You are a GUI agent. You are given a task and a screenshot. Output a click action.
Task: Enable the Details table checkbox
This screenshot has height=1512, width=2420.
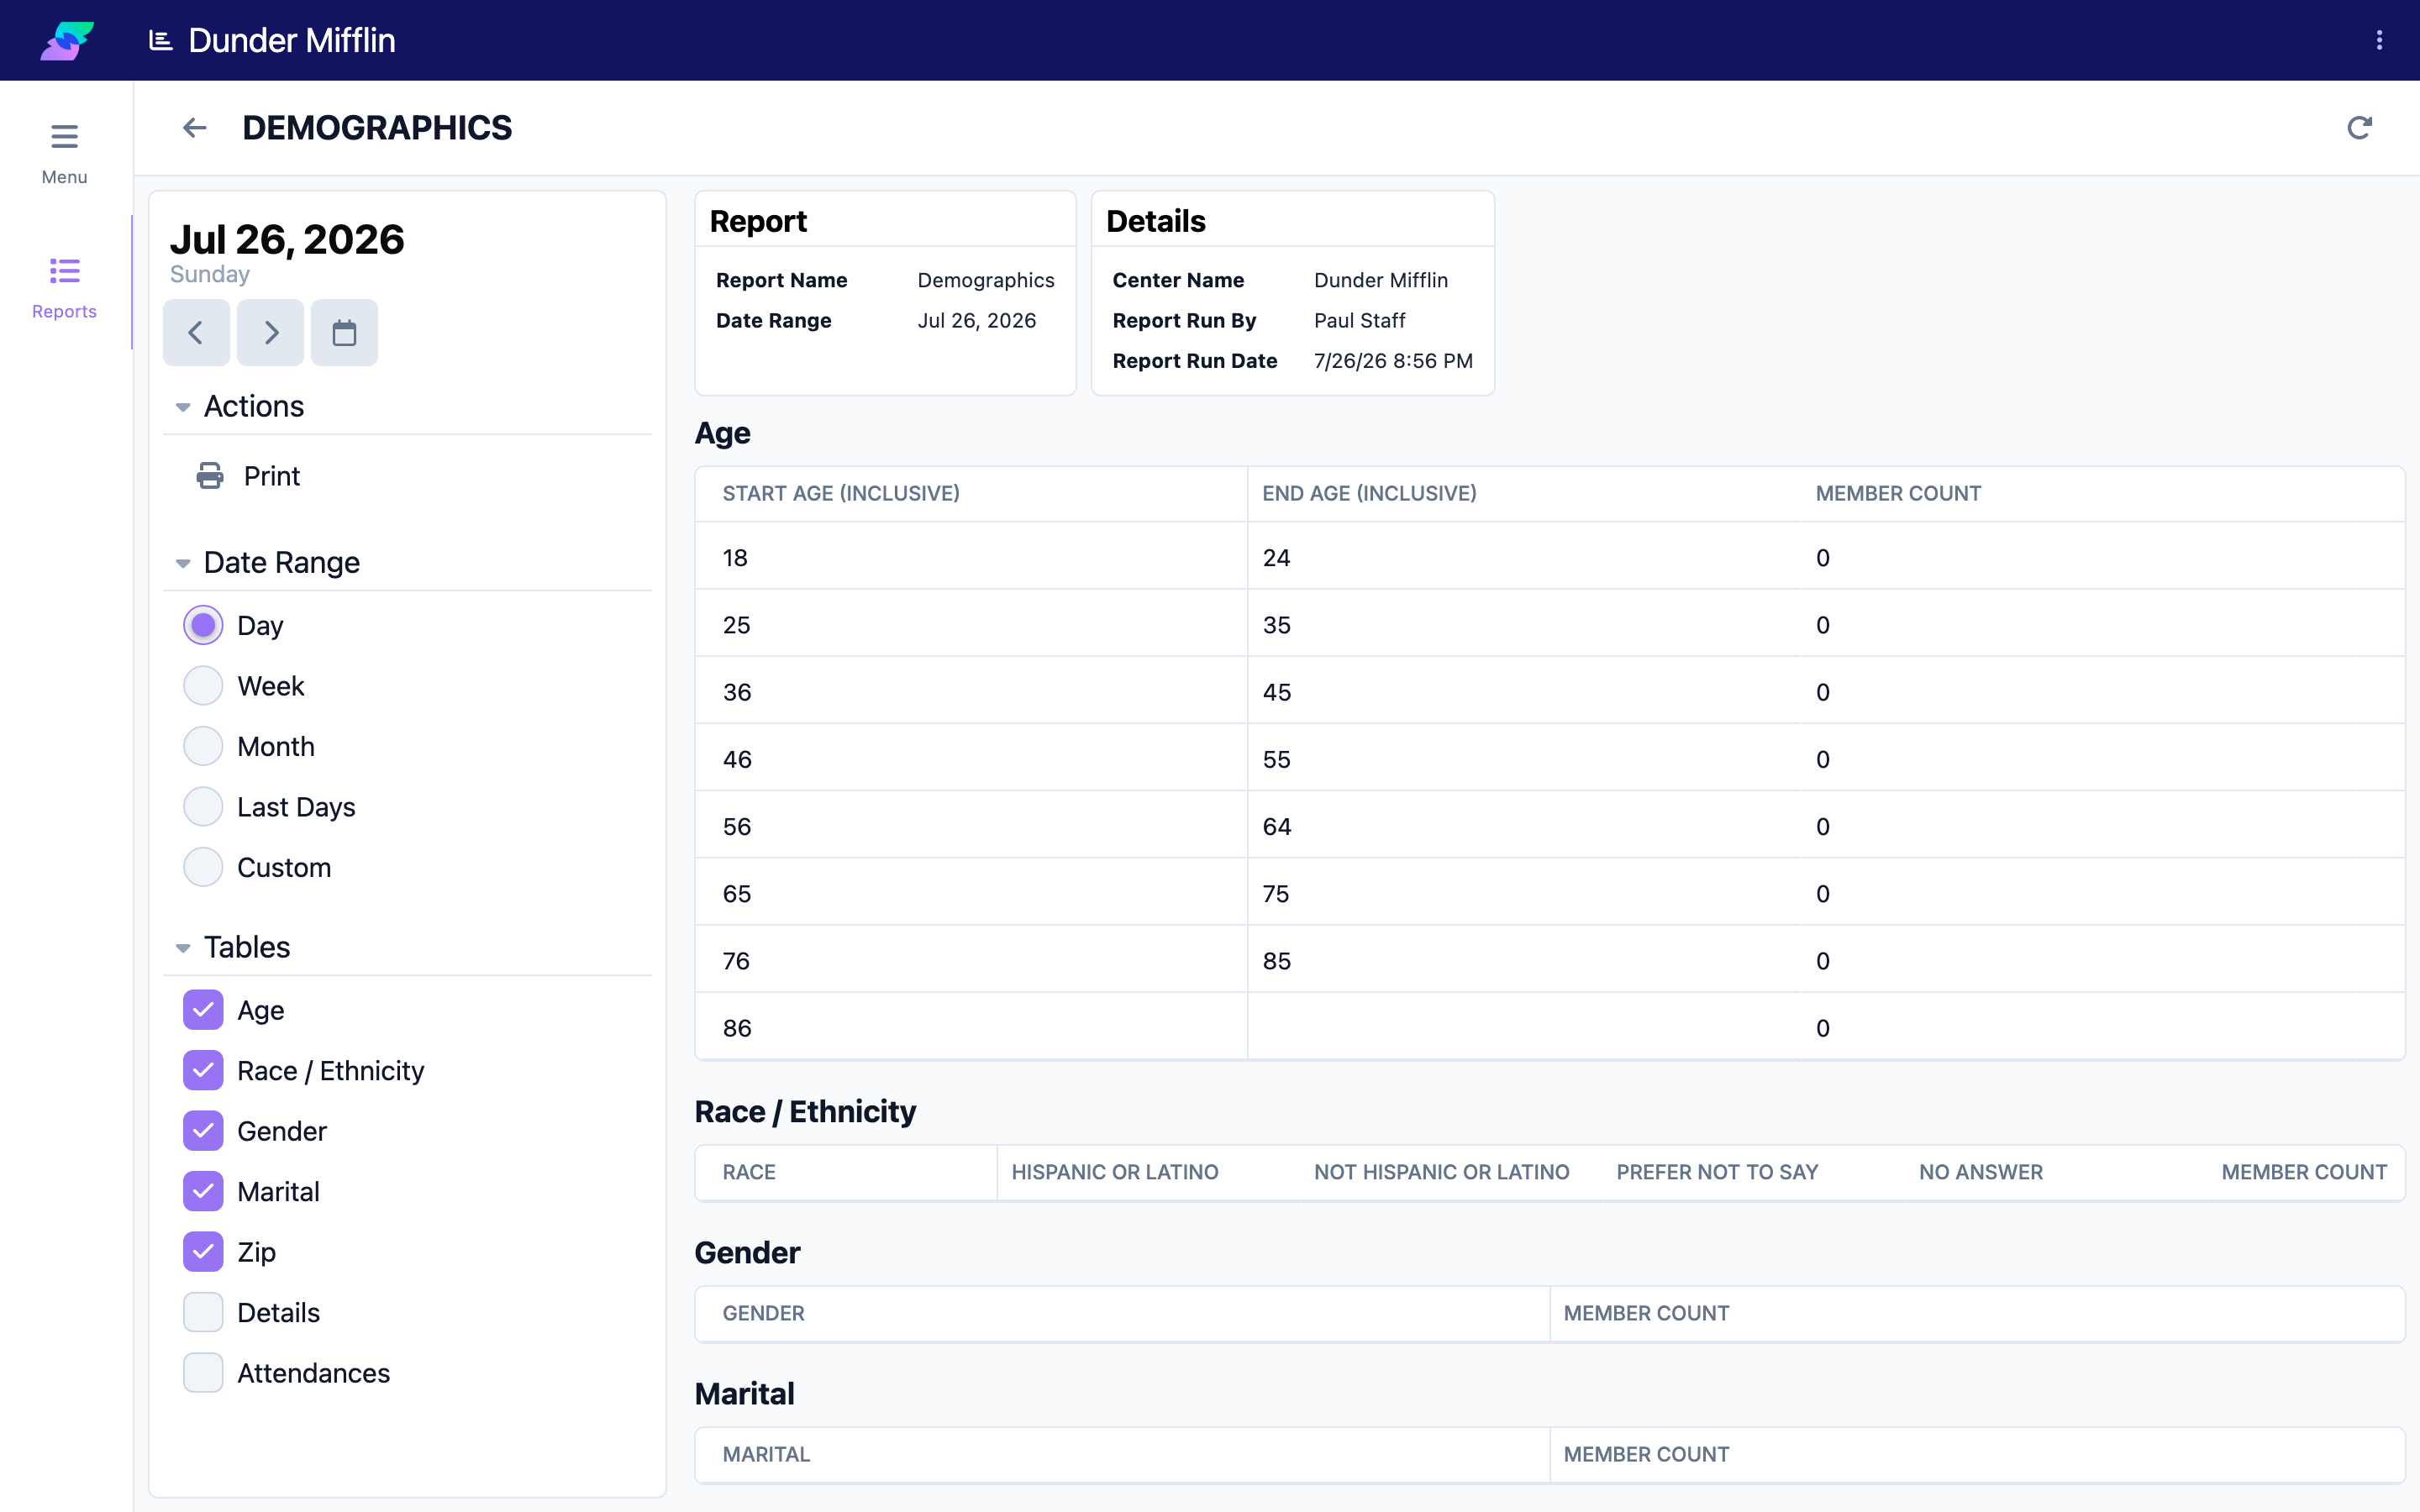pyautogui.click(x=203, y=1312)
